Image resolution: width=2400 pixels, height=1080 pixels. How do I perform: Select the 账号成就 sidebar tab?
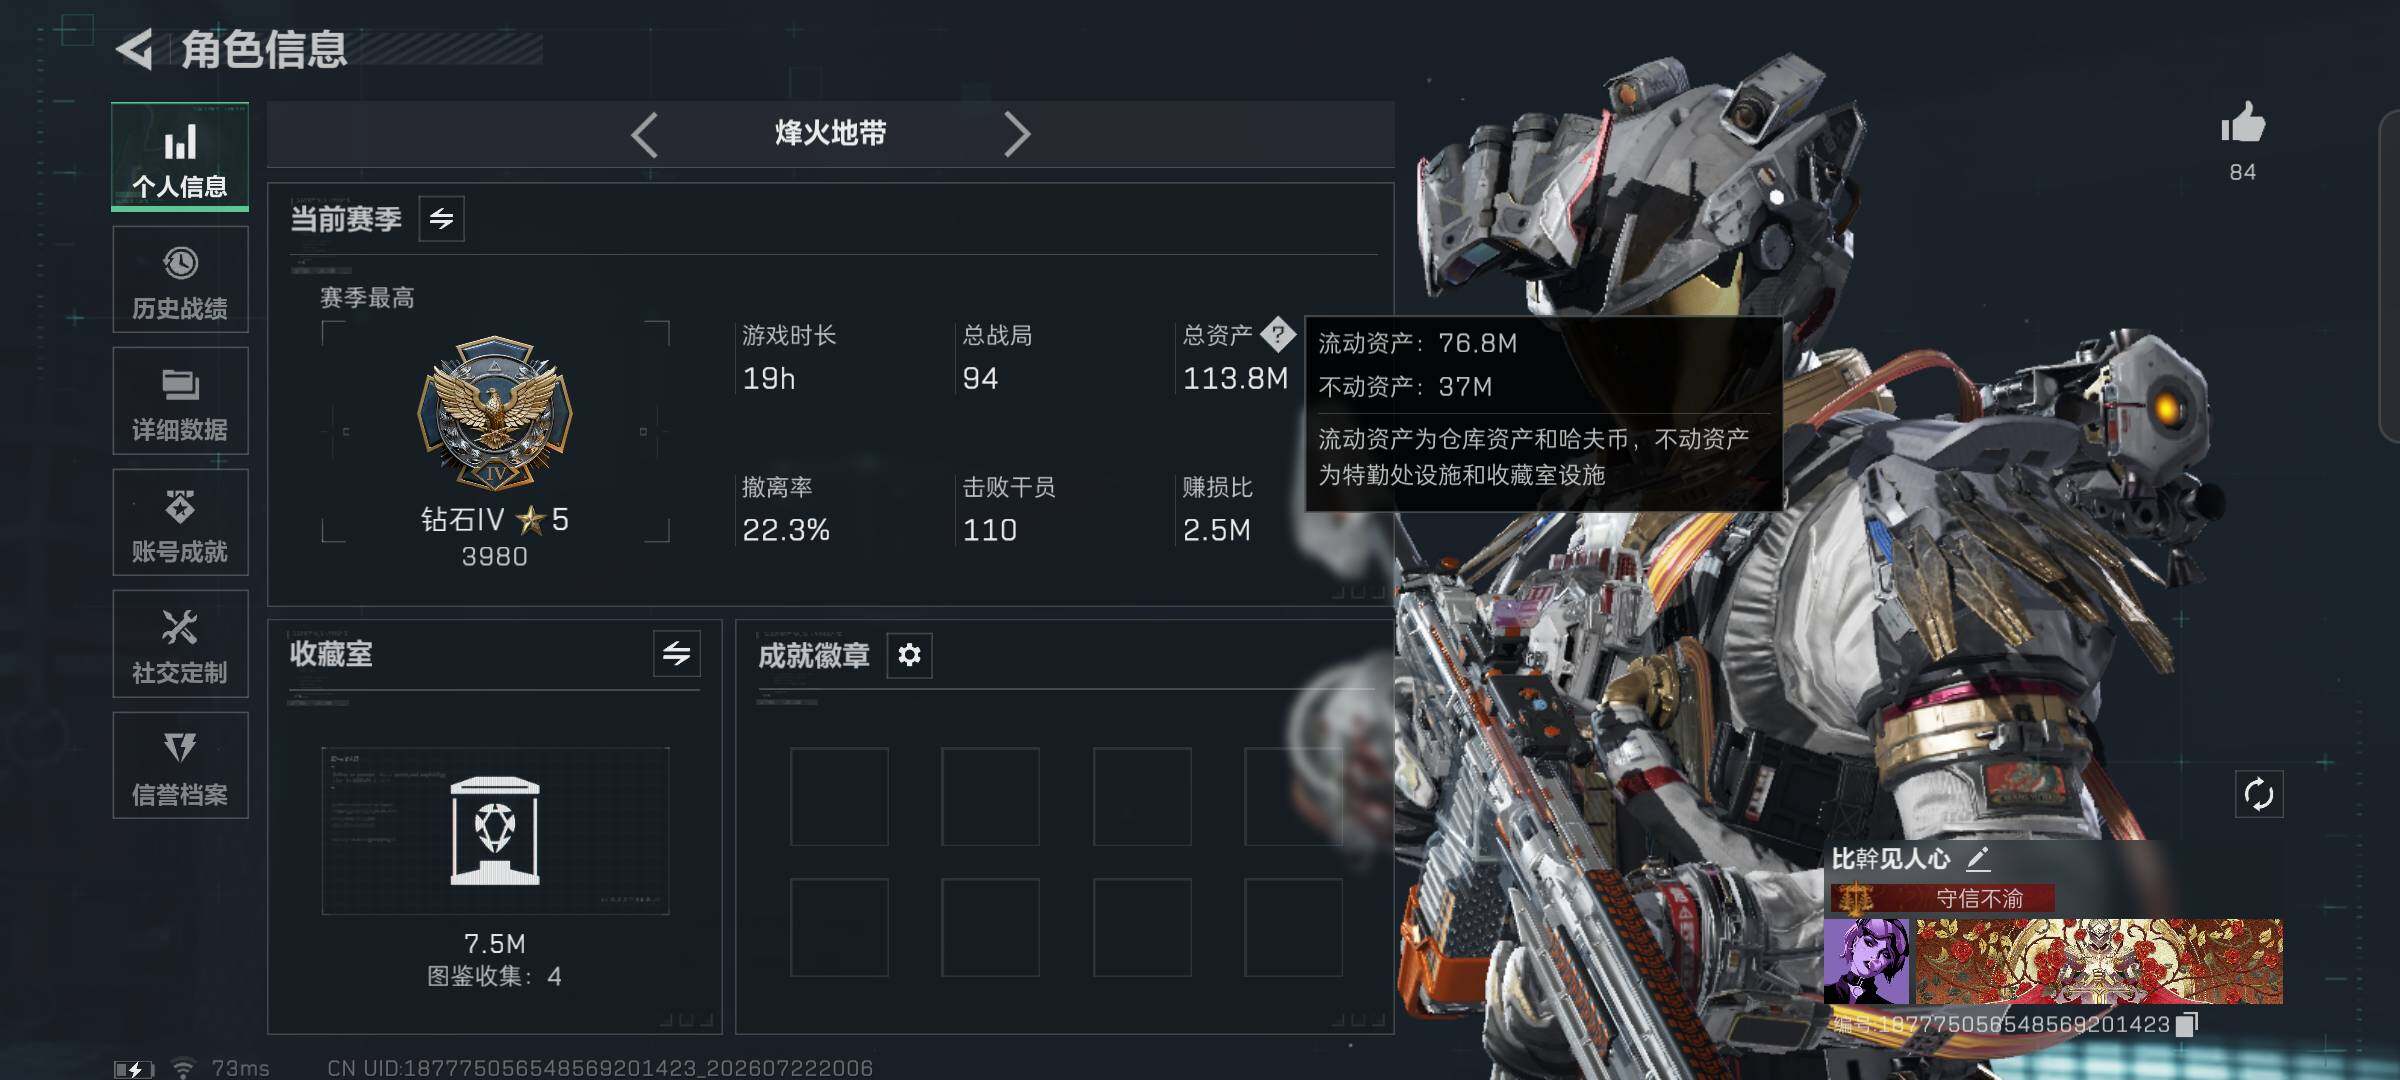(x=180, y=523)
